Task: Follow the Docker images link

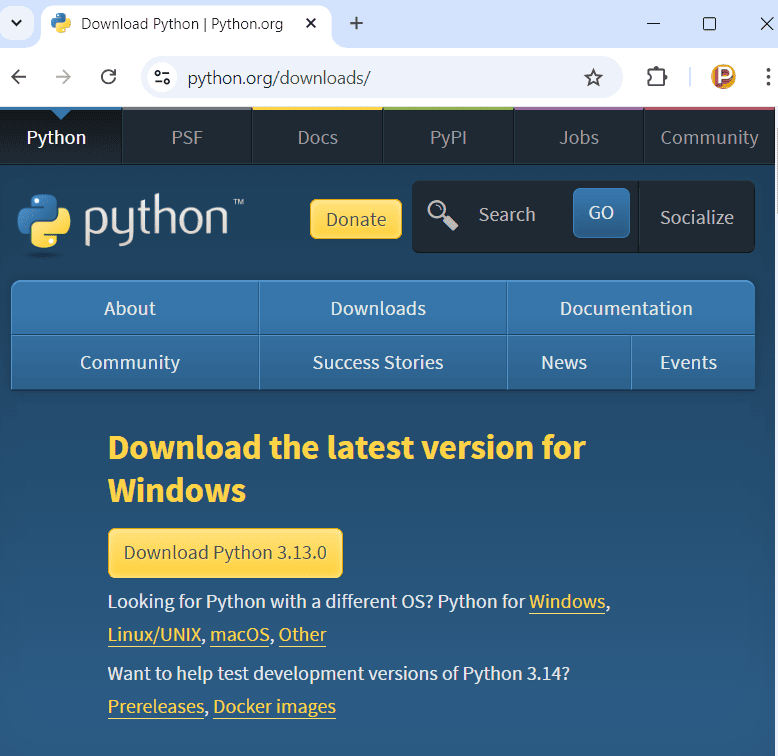Action: pos(274,707)
